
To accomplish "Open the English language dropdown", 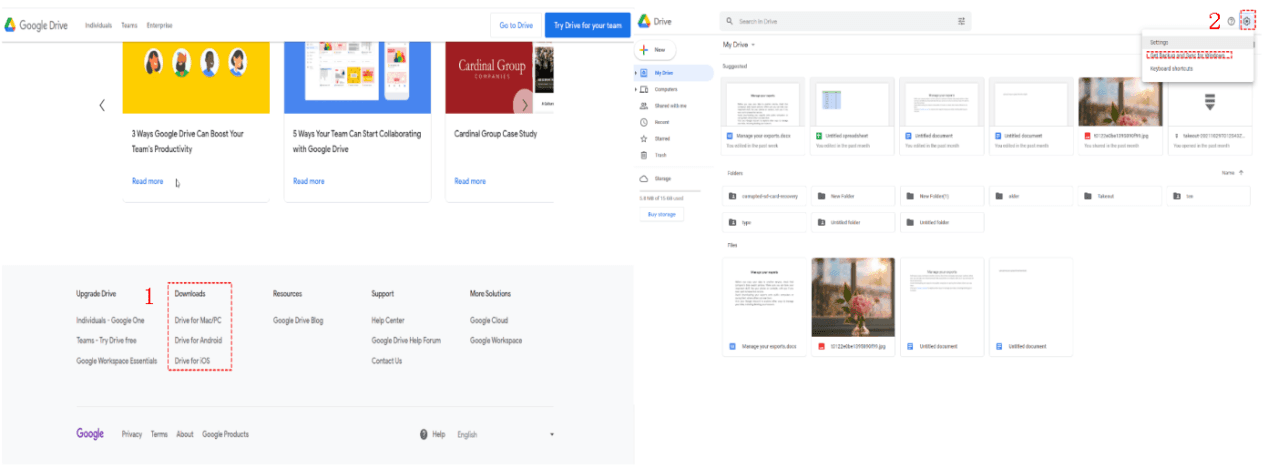I will pyautogui.click(x=505, y=434).
